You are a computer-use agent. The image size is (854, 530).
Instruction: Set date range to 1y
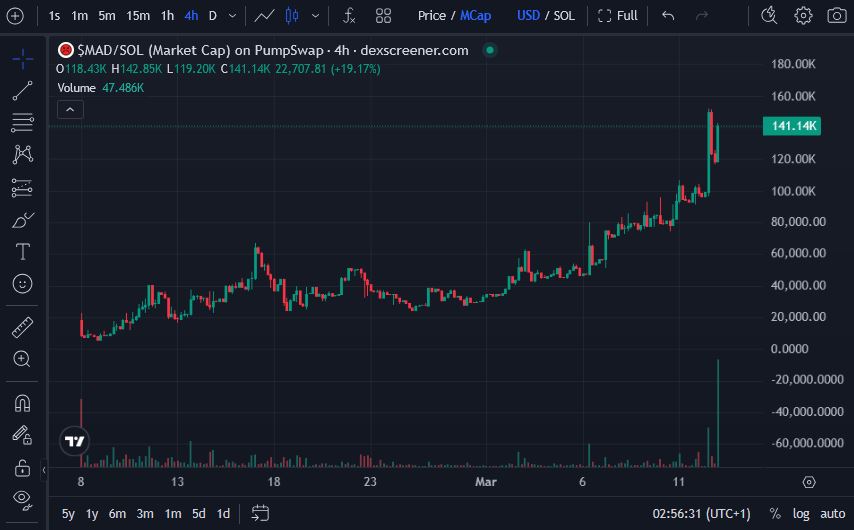92,514
